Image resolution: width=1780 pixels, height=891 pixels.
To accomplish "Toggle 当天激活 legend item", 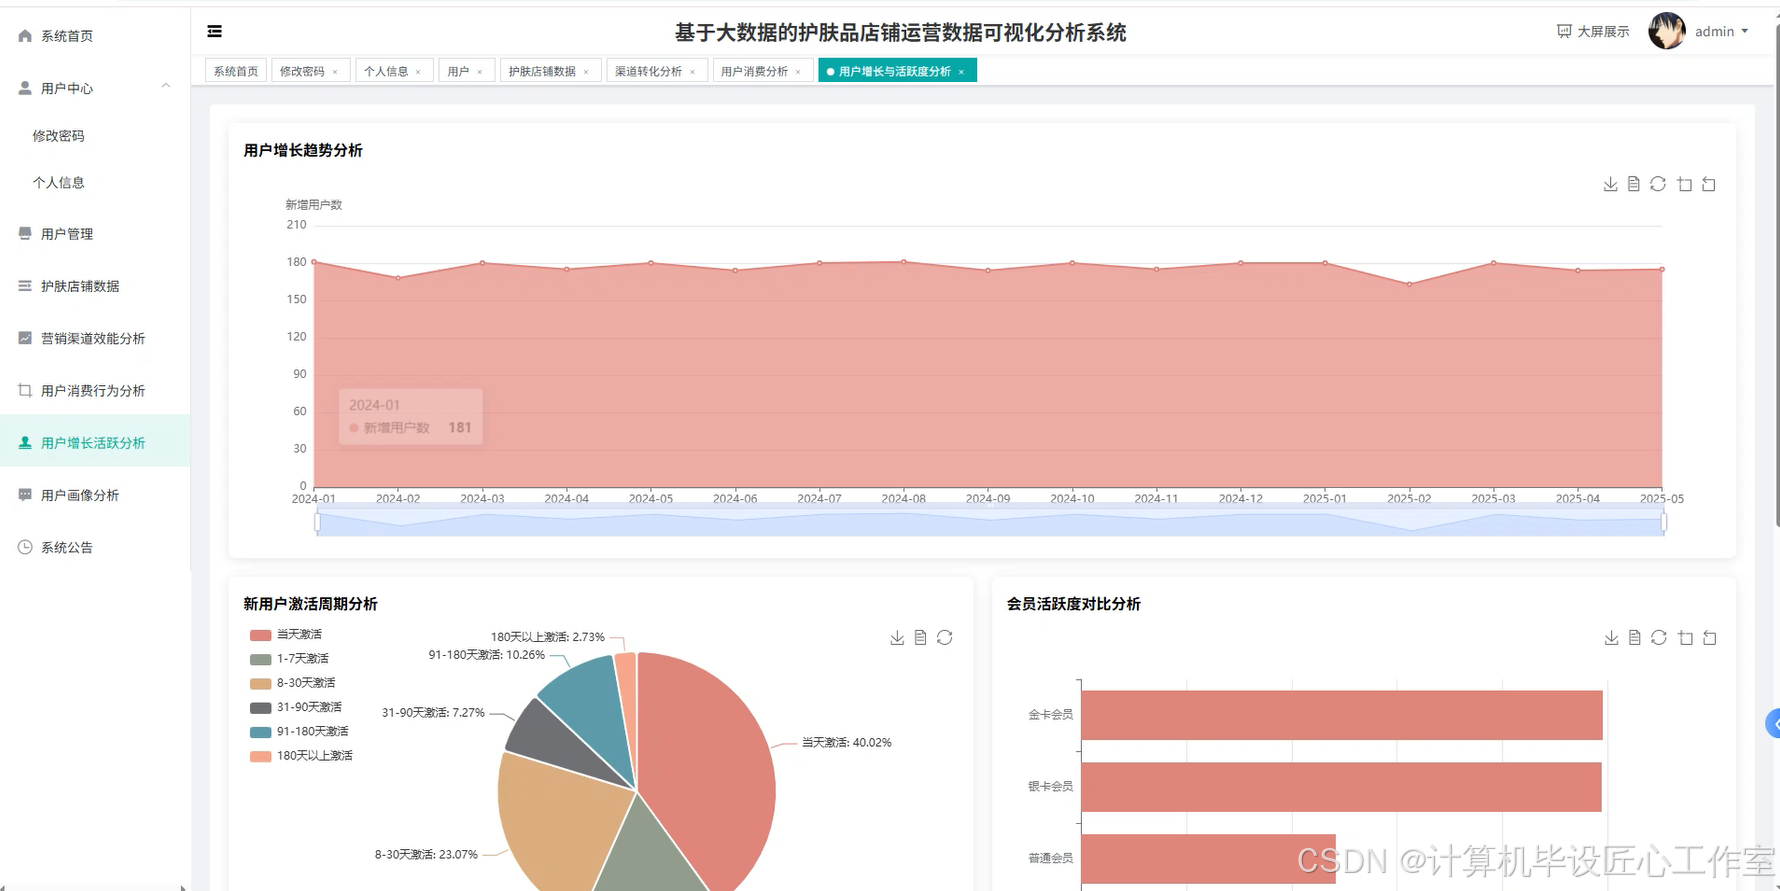I will click(286, 635).
